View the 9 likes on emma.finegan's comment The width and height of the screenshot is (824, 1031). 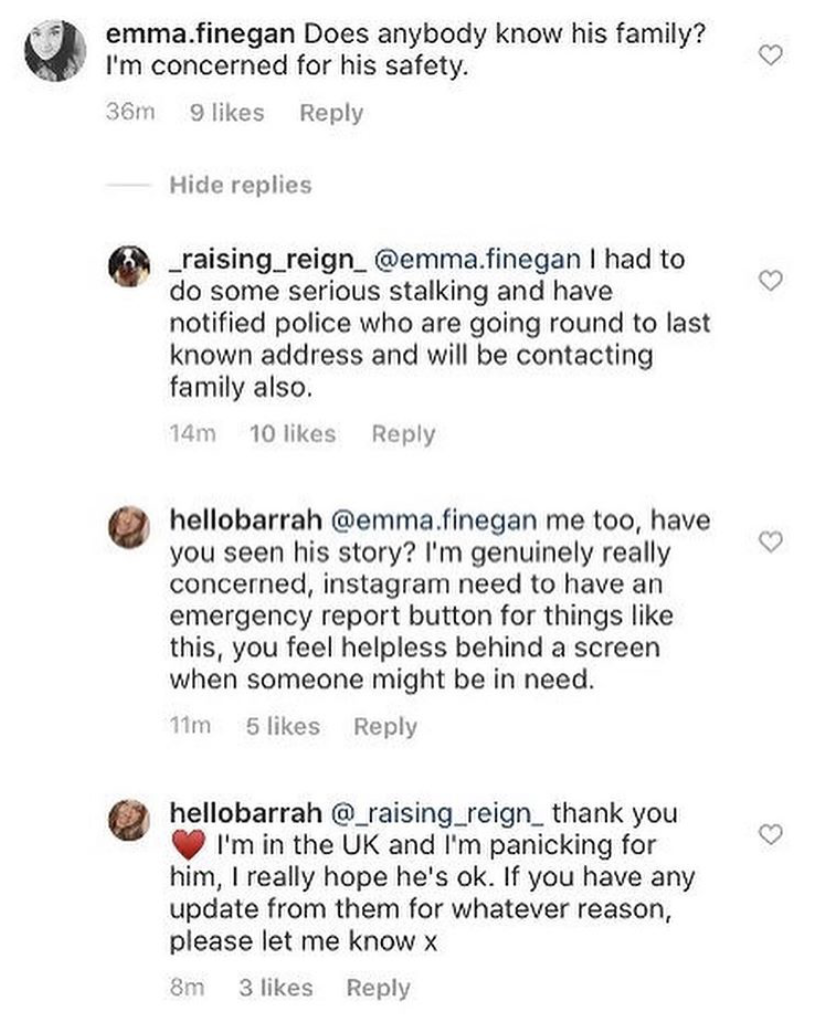[x=227, y=113]
